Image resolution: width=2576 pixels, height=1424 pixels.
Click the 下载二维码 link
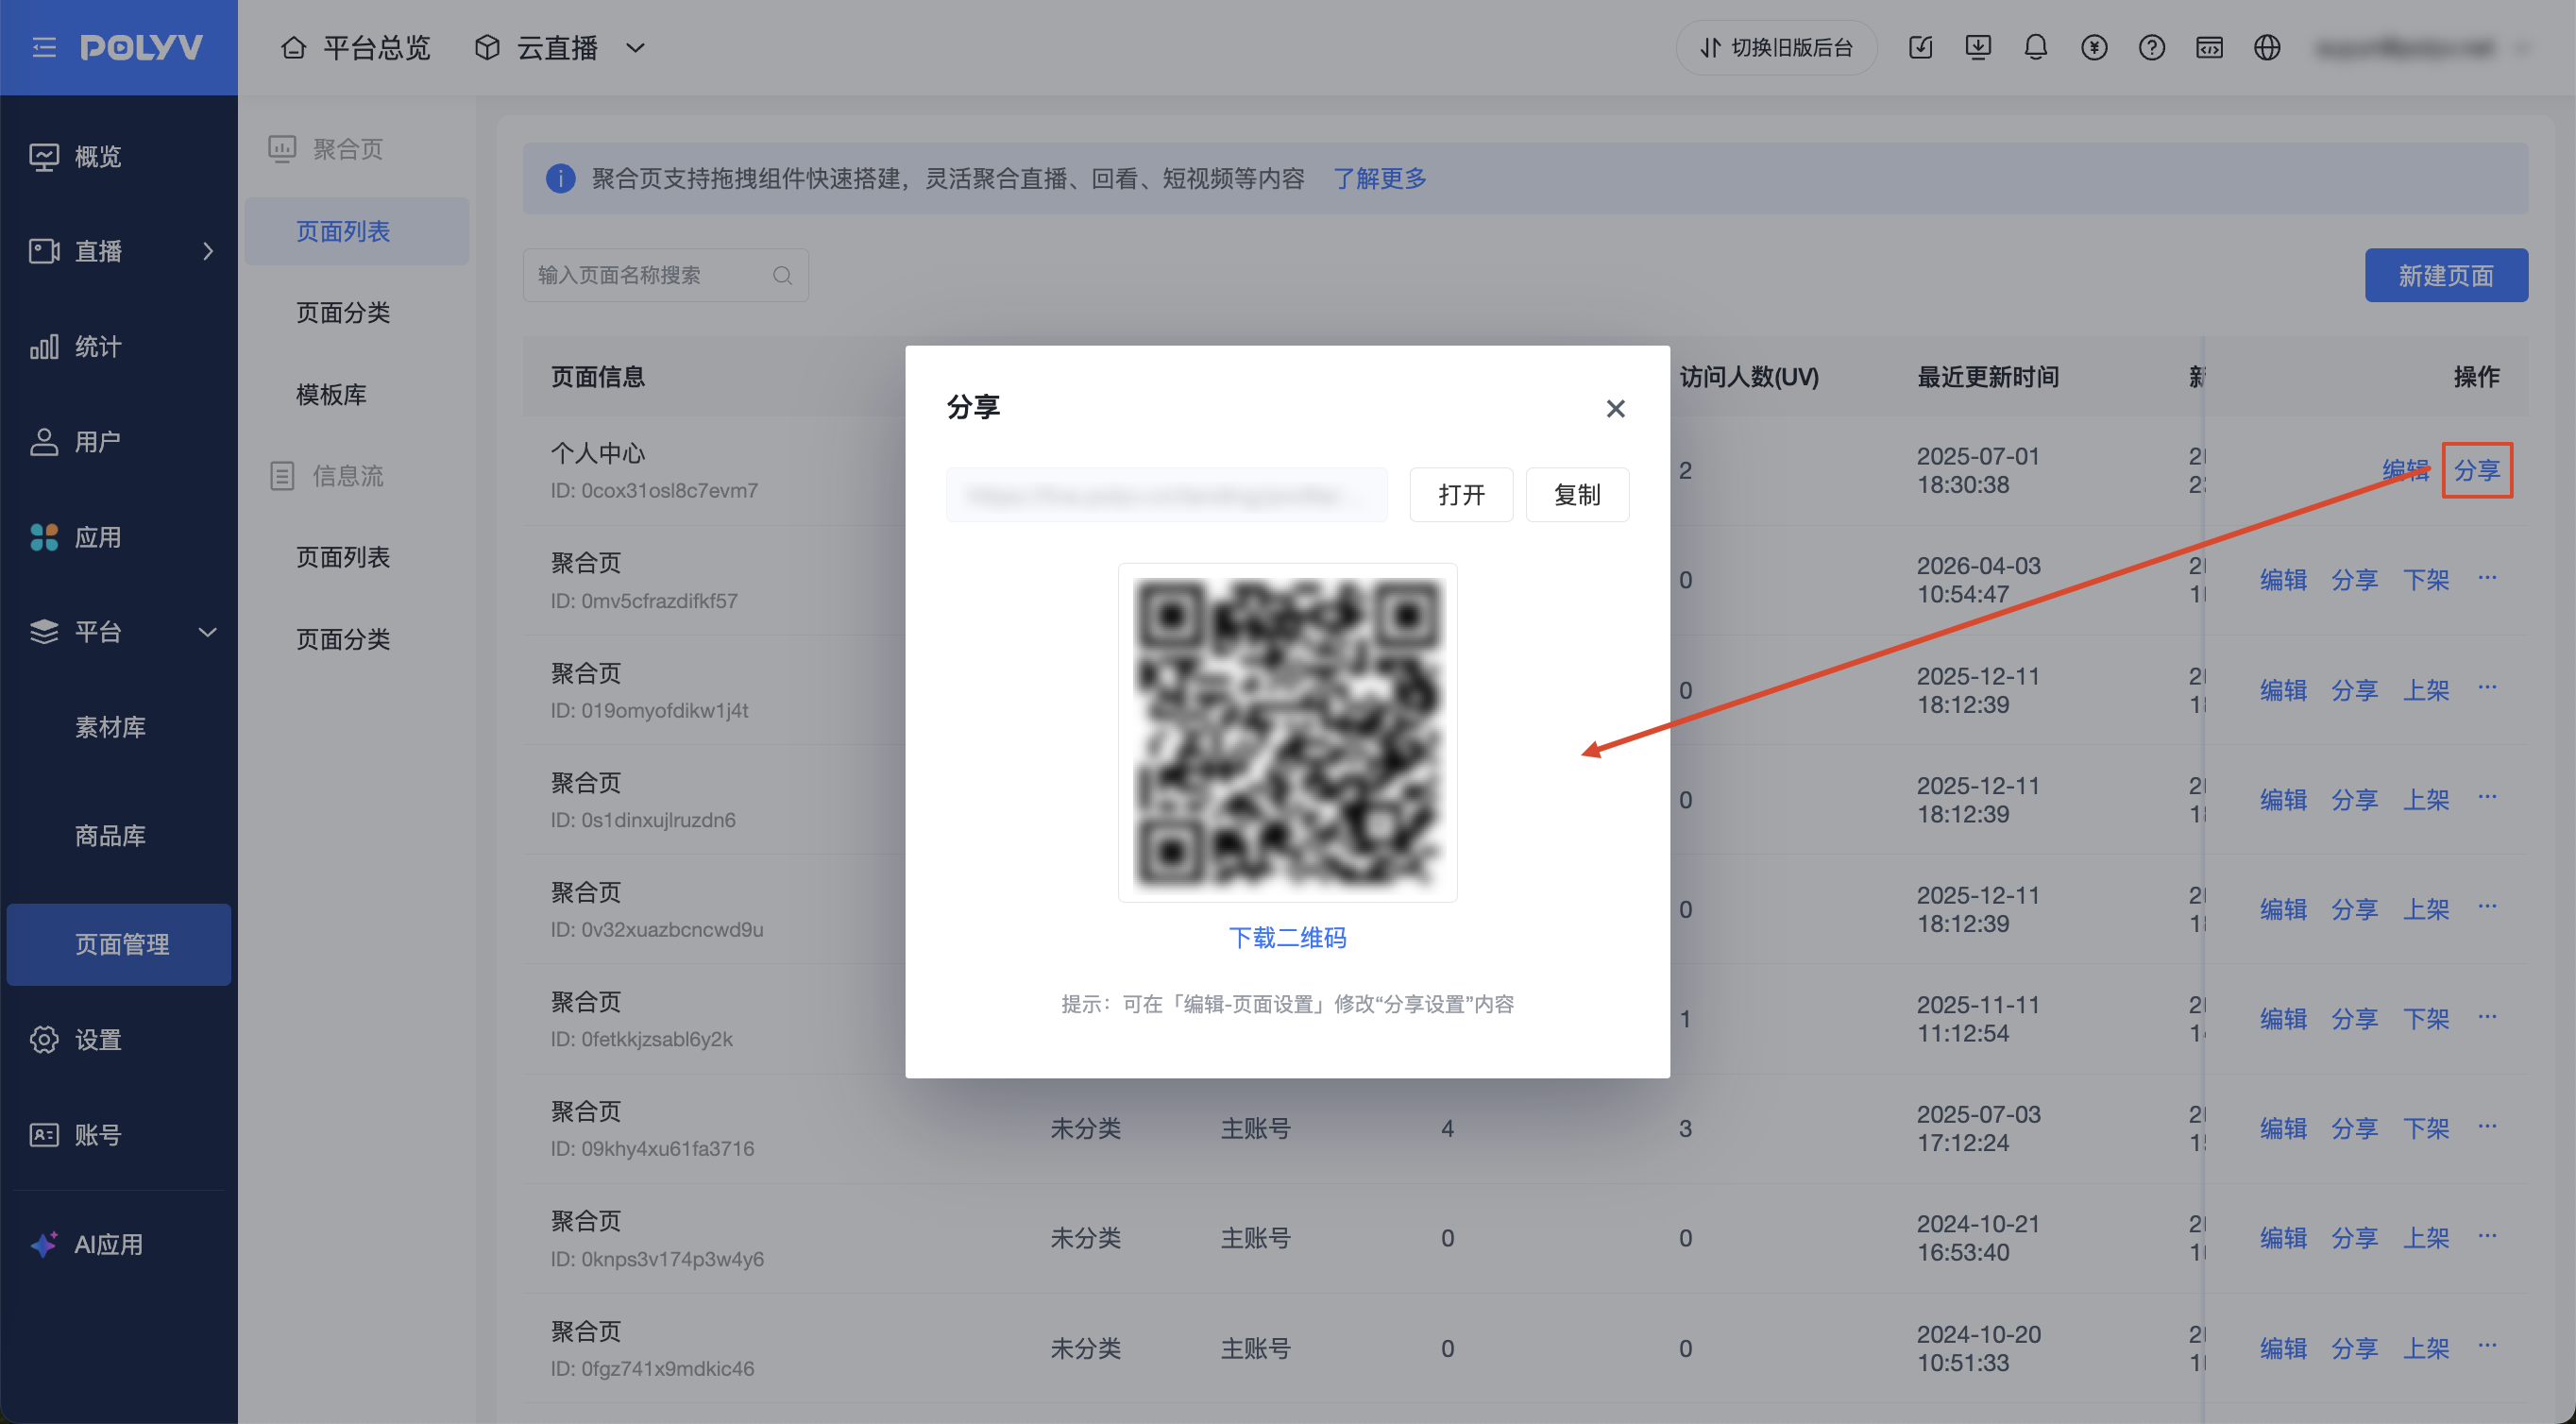tap(1287, 938)
